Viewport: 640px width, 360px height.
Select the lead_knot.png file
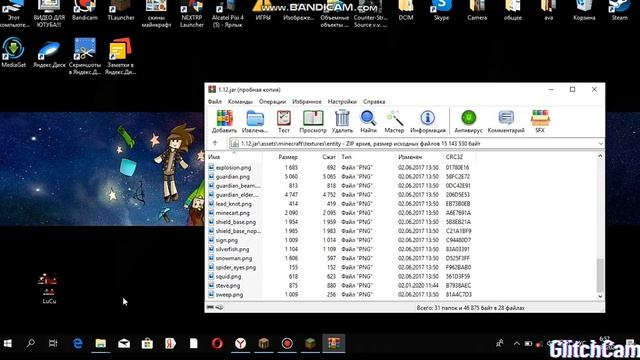pyautogui.click(x=229, y=204)
